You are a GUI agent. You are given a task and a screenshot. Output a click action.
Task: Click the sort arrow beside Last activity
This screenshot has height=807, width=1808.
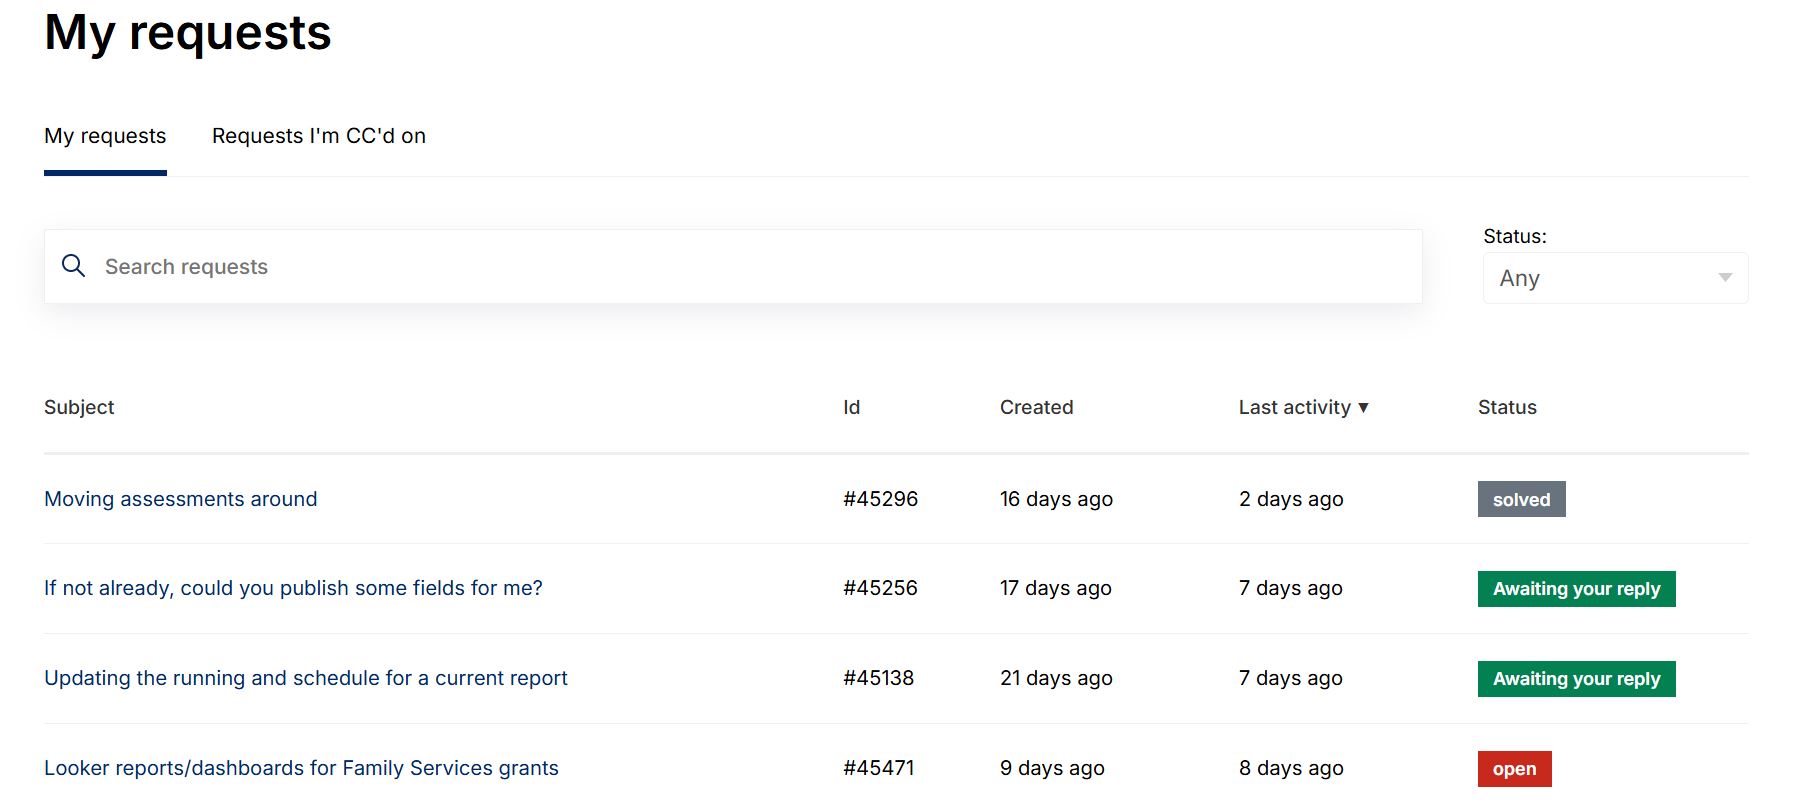click(1363, 408)
